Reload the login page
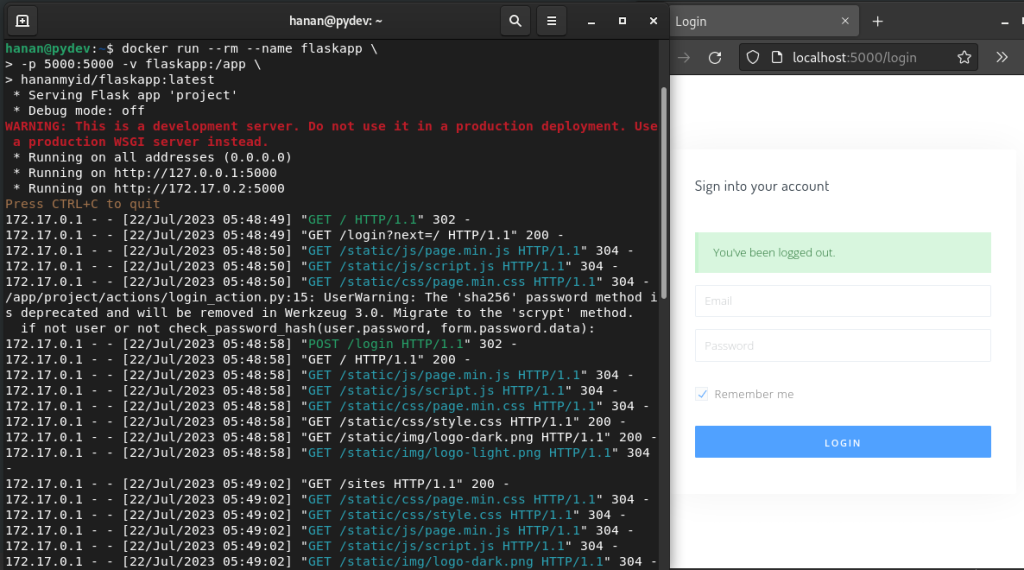This screenshot has height=570, width=1024. tap(715, 57)
